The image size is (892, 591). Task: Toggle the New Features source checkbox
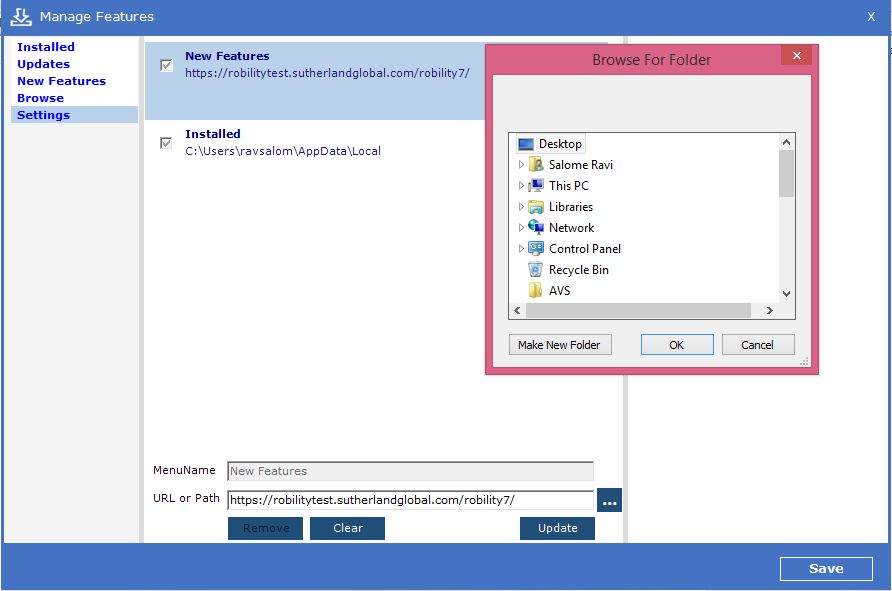[166, 66]
